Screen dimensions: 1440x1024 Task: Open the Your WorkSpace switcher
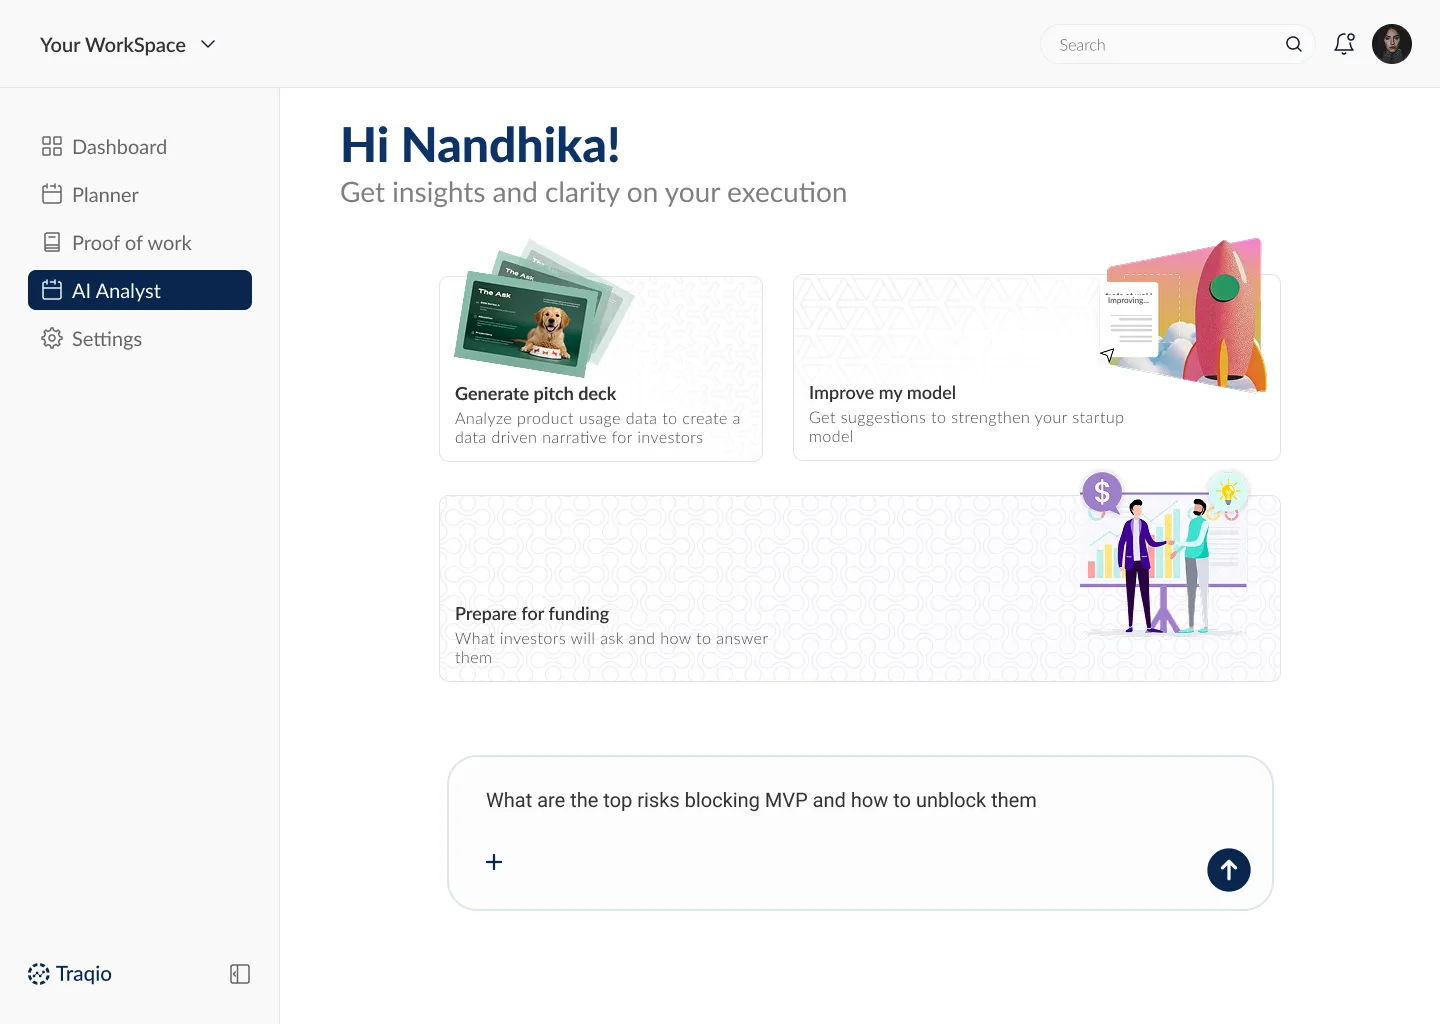point(113,45)
